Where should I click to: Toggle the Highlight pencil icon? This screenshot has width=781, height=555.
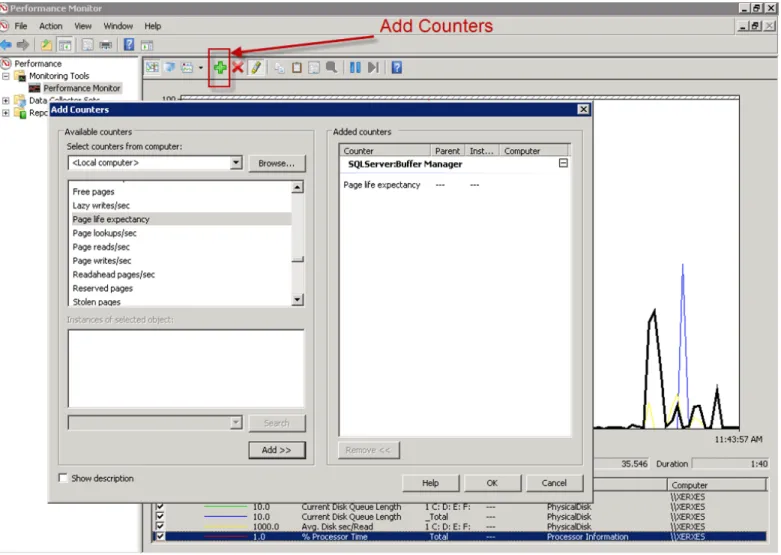pyautogui.click(x=256, y=67)
